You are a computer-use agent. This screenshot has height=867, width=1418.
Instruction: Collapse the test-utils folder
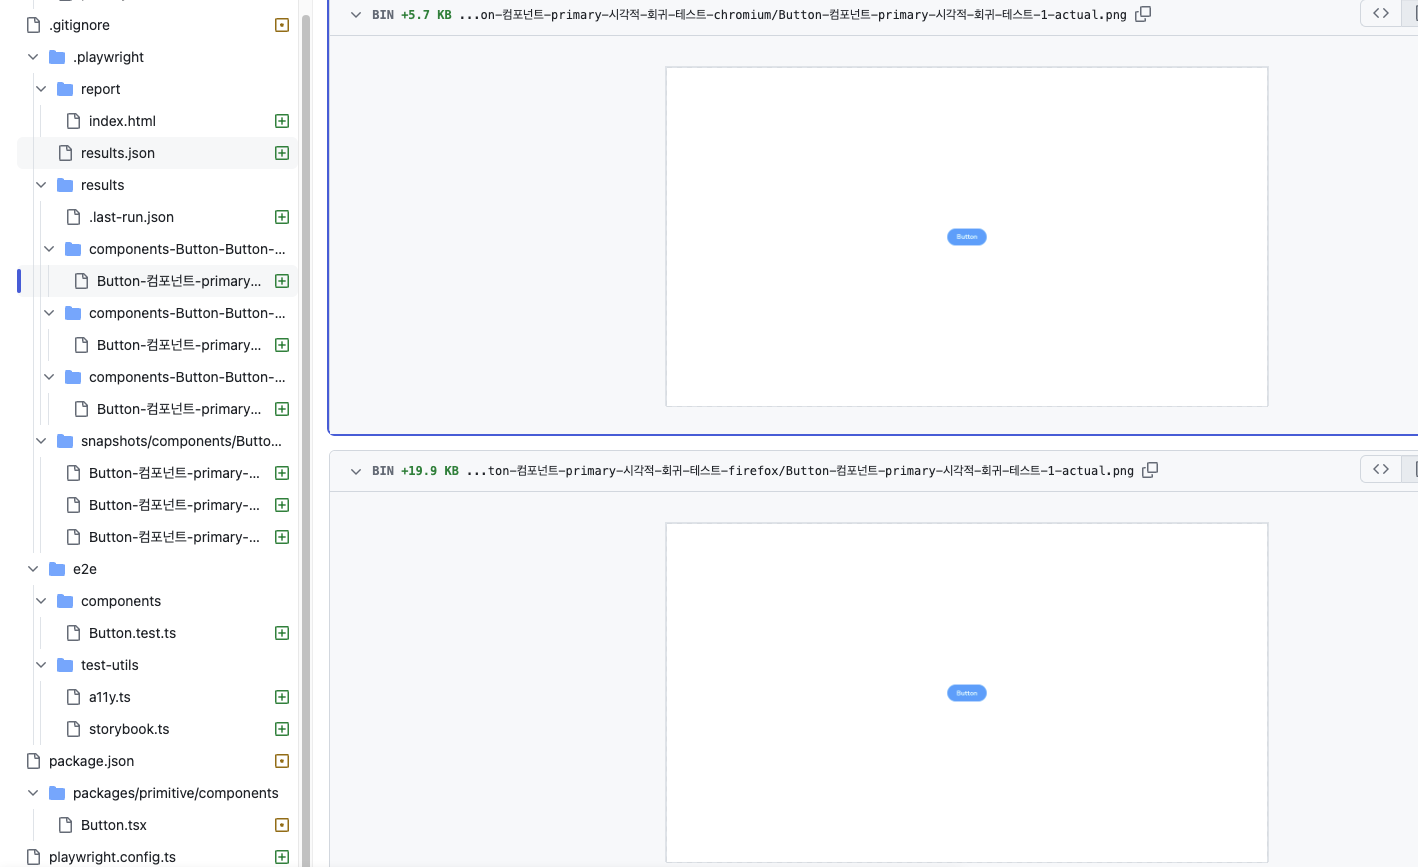coord(41,665)
